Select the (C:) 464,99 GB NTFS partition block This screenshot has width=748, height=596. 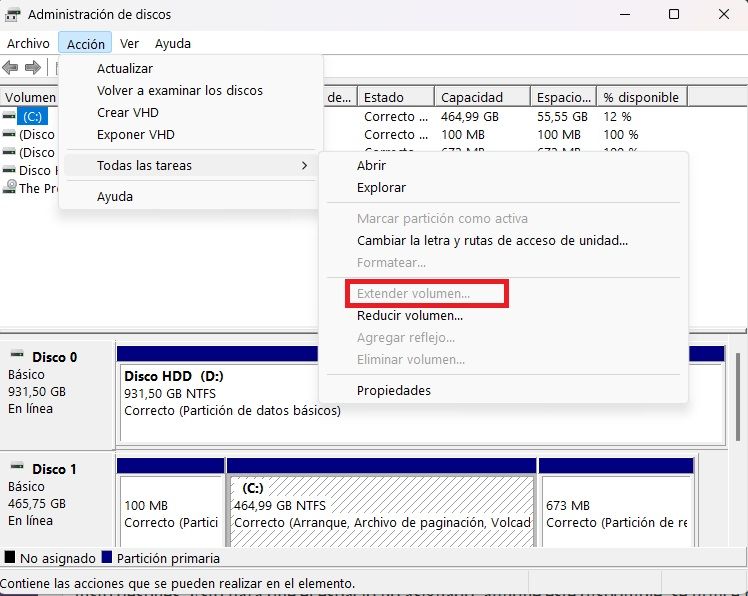tap(382, 511)
